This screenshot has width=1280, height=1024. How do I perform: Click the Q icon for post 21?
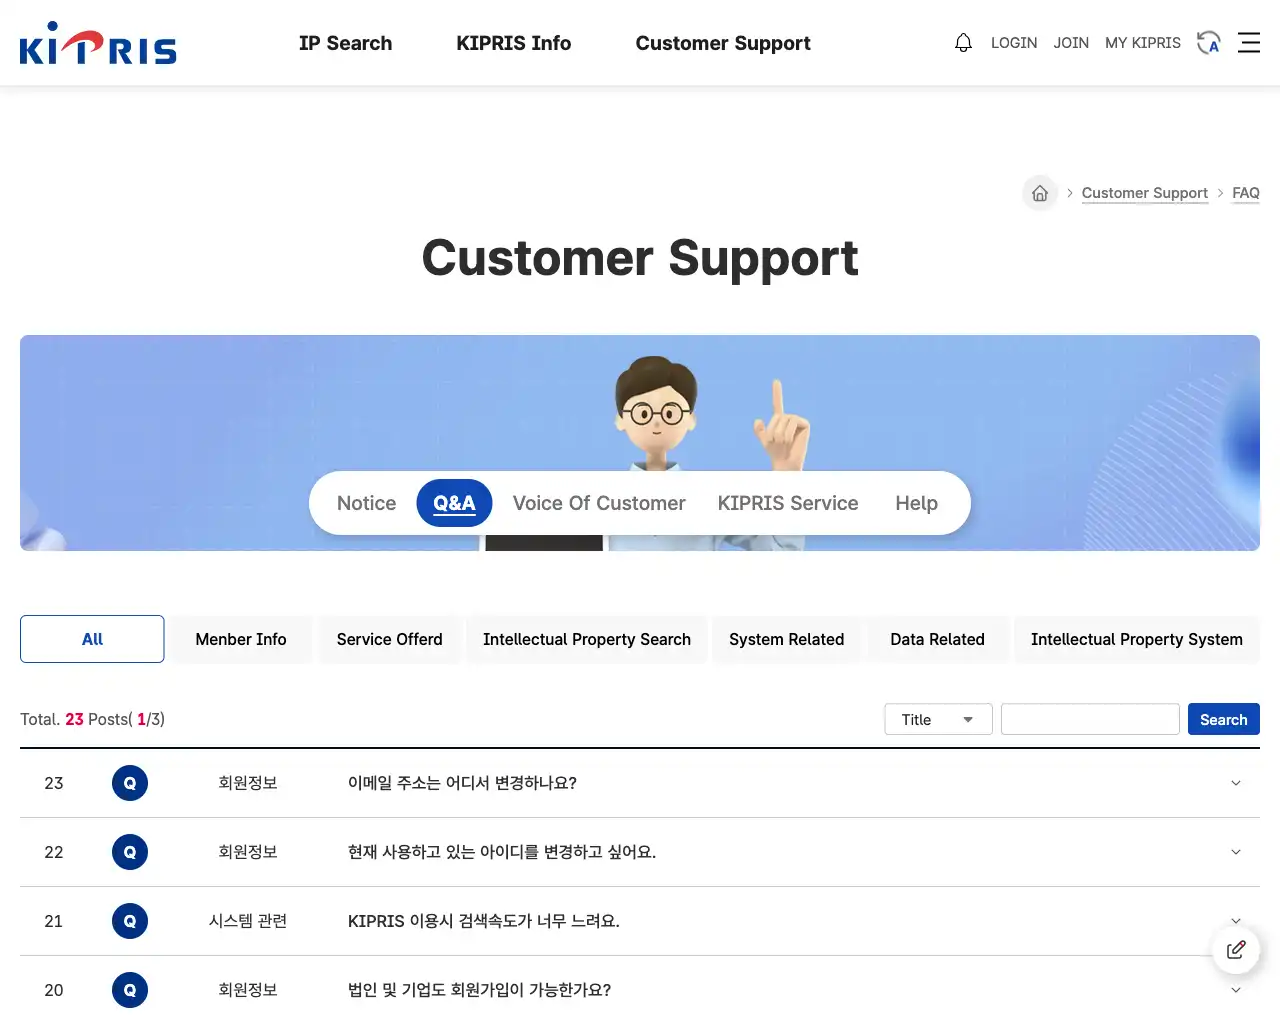pos(130,921)
